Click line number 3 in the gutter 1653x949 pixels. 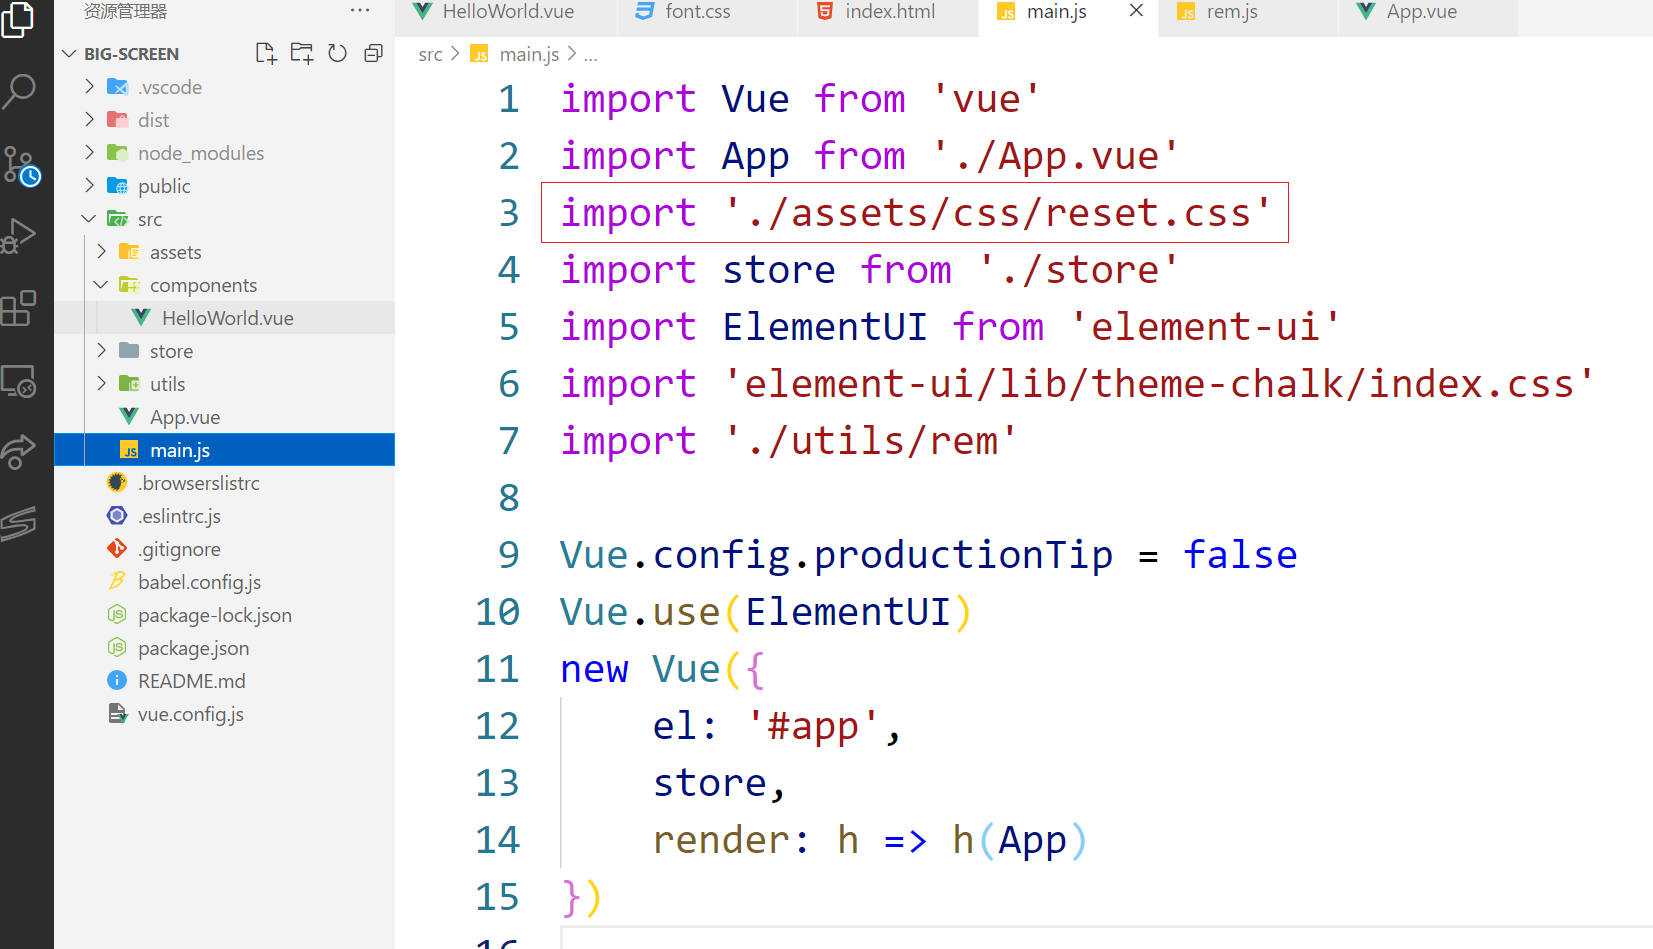tap(509, 213)
